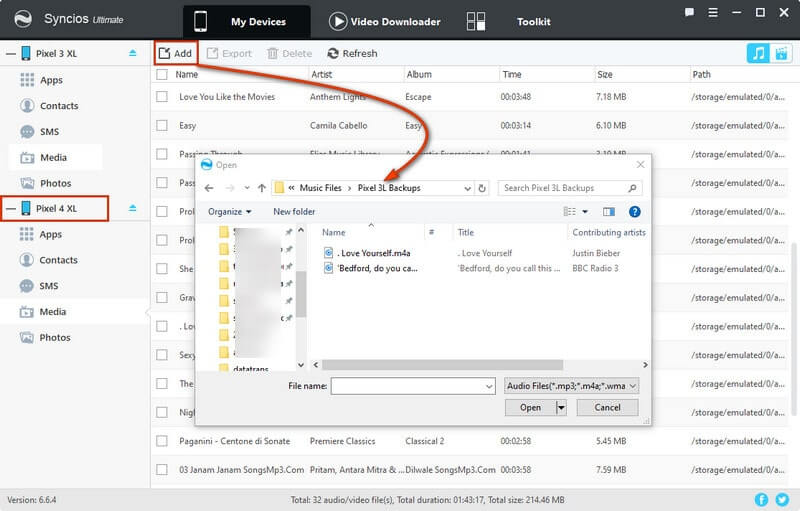The height and width of the screenshot is (511, 800).
Task: Select the datatrans folder in tree
Action: coord(251,368)
